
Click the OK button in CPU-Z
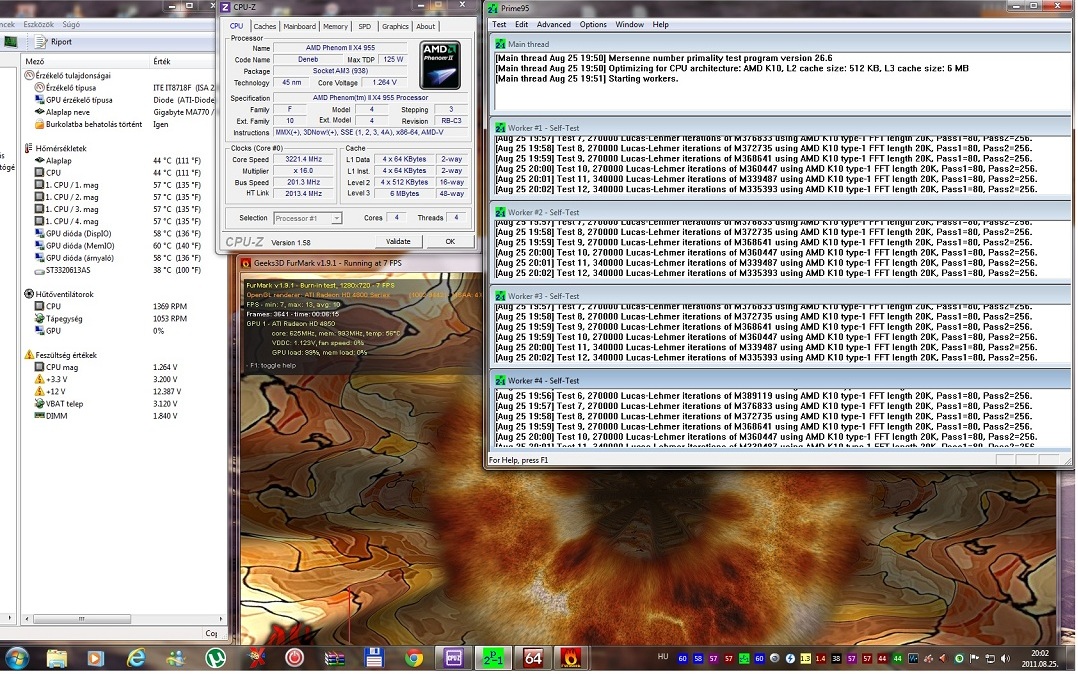pos(450,241)
